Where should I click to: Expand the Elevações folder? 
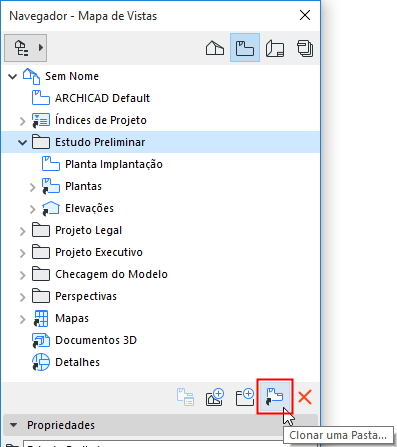coord(32,209)
